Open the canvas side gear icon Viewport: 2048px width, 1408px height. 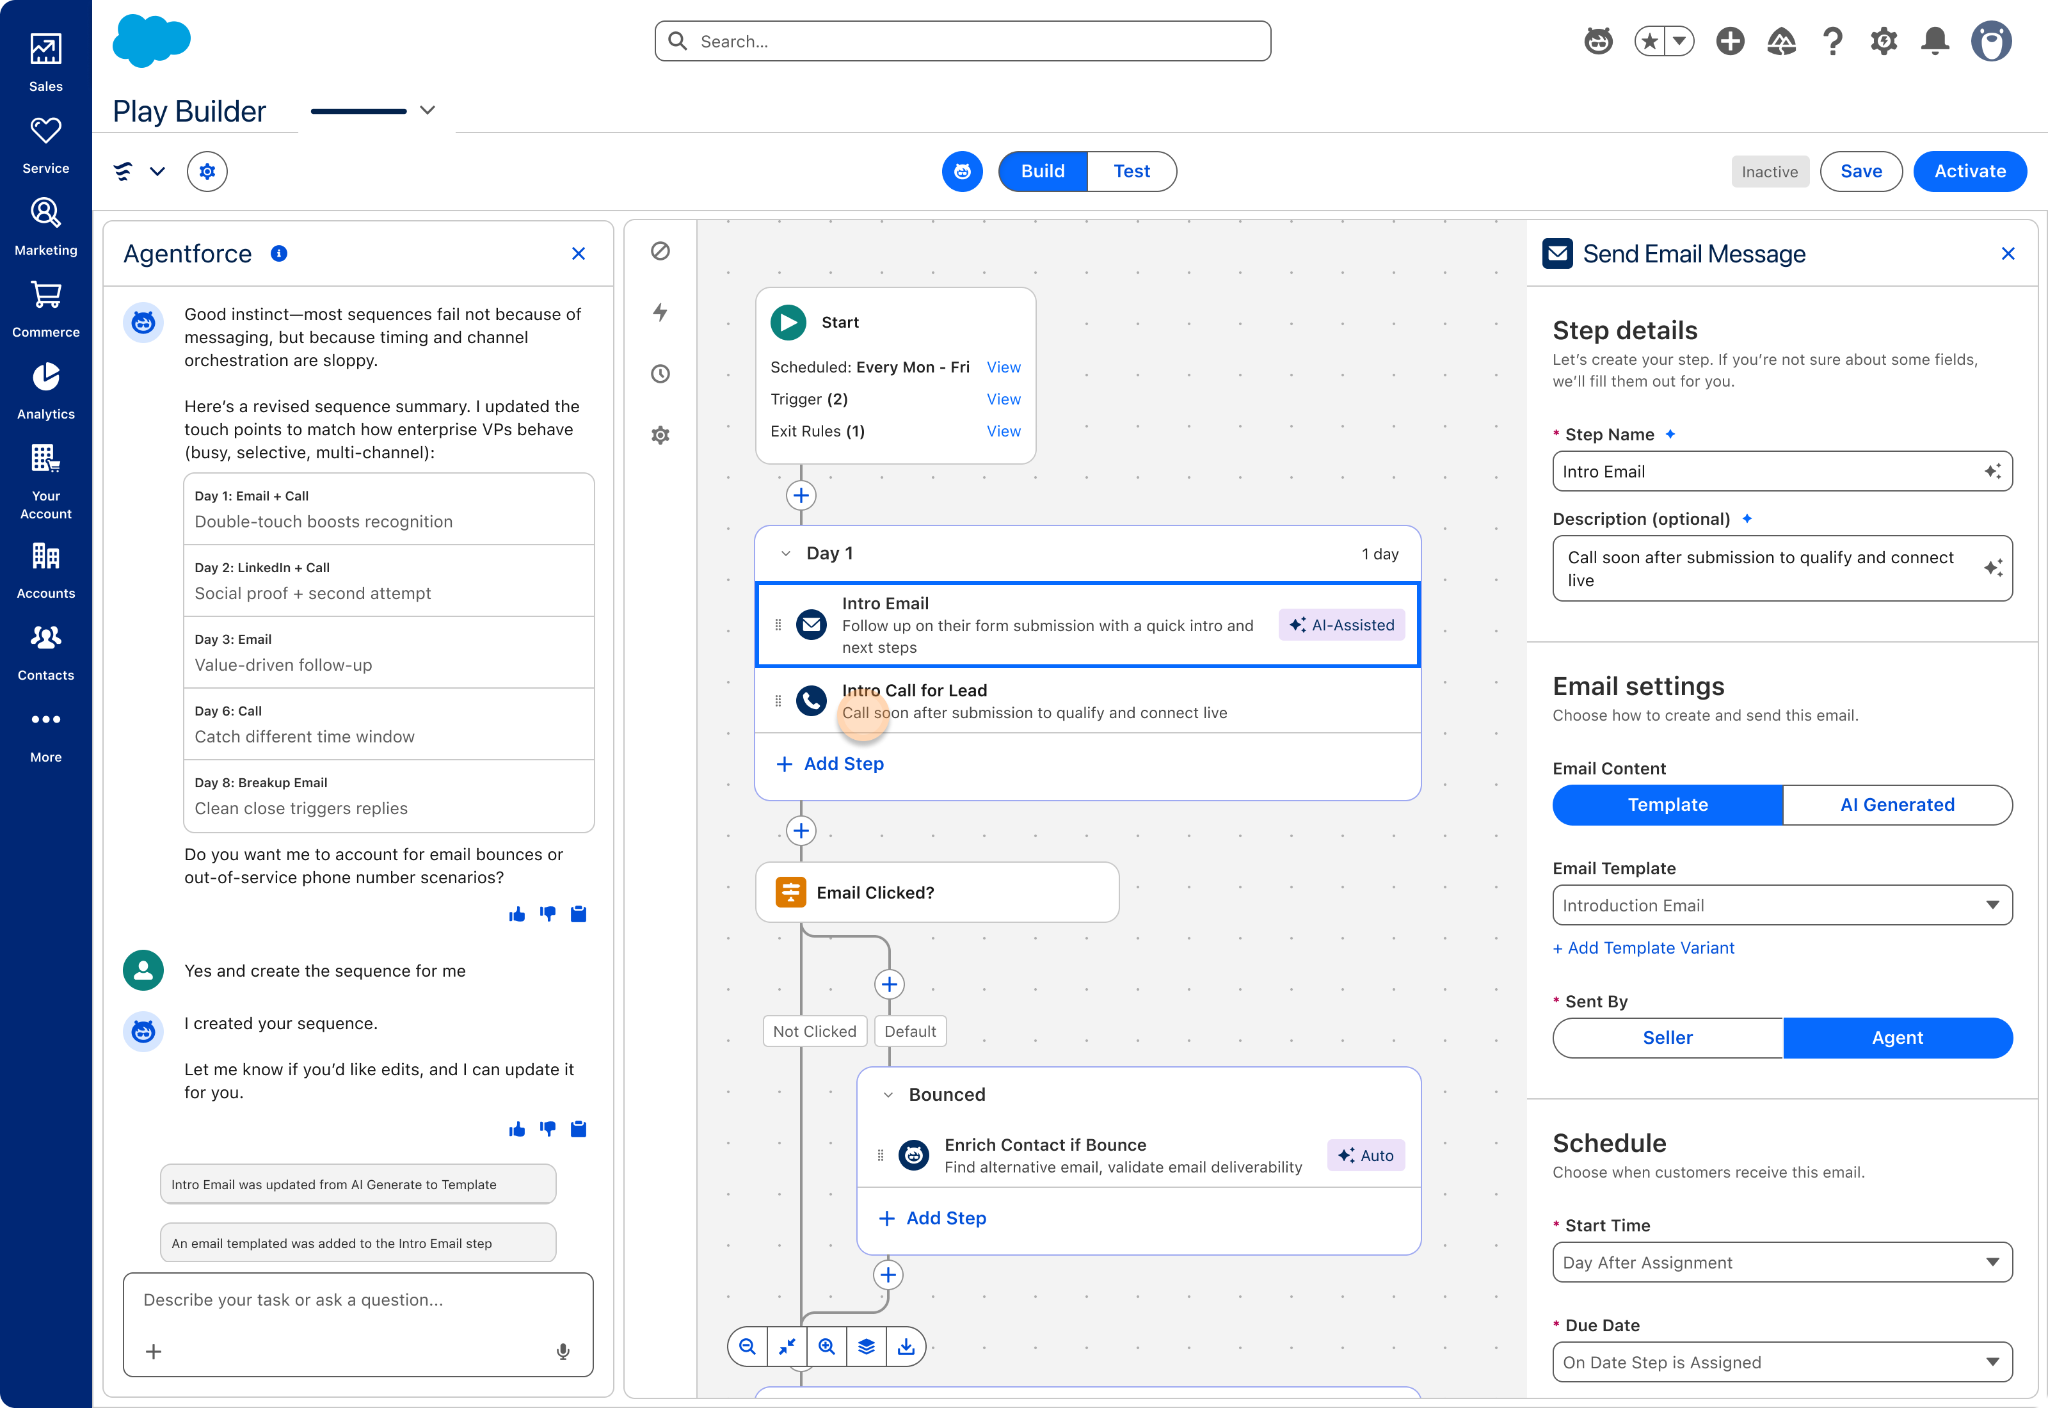tap(660, 435)
